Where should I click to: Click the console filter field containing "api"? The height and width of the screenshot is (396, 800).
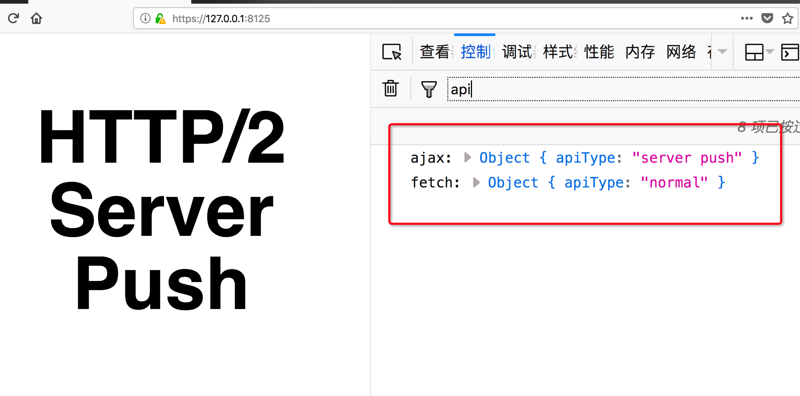(x=623, y=89)
